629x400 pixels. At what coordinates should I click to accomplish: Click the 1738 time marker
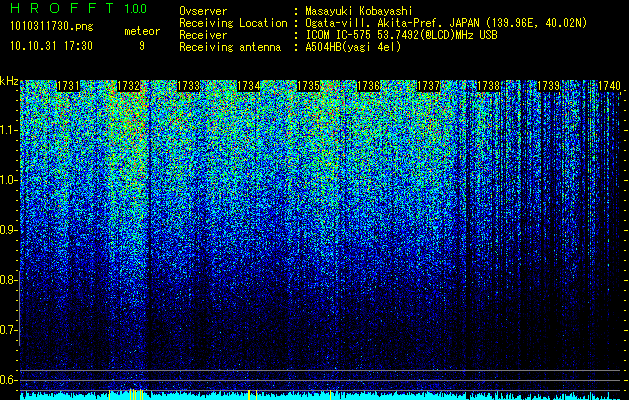click(489, 86)
